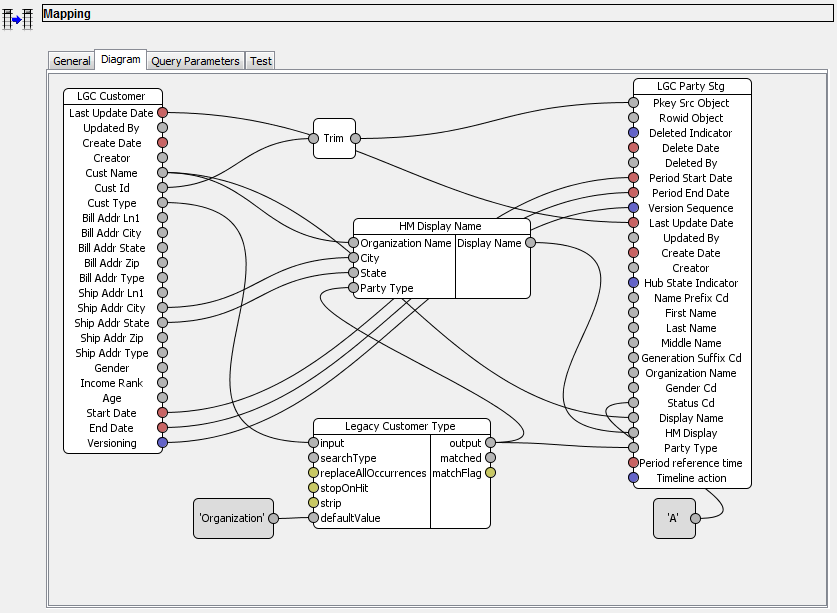Click the defaultValue port on Legacy Customer Type
The image size is (837, 613).
(x=312, y=518)
